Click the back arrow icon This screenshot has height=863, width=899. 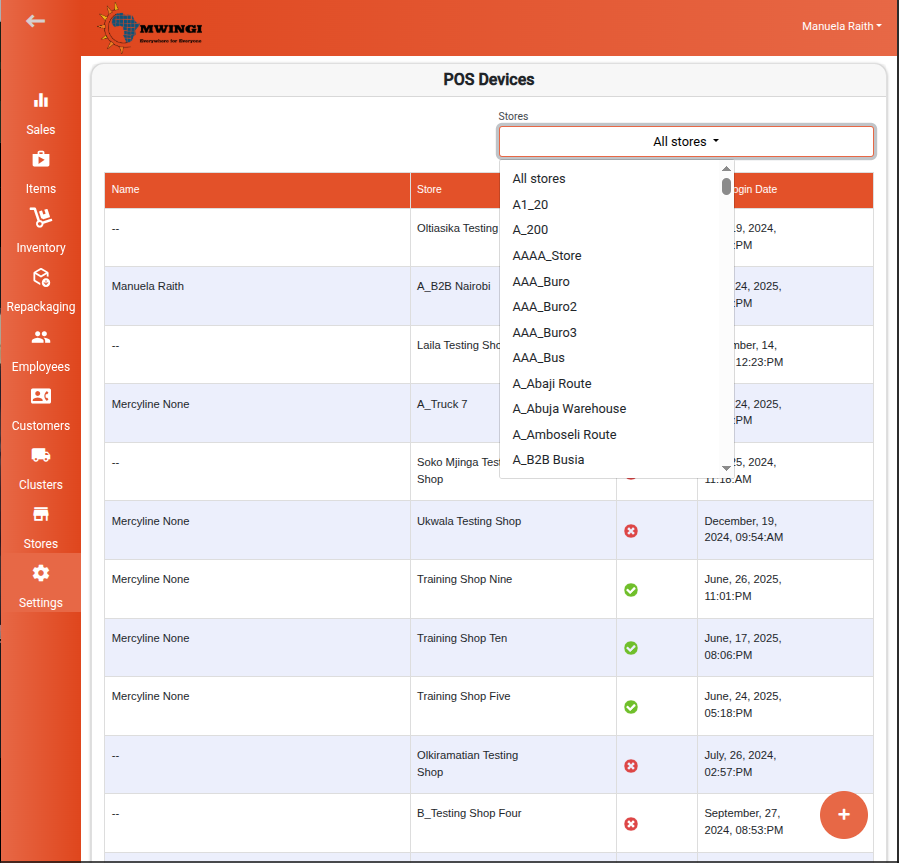coord(36,21)
